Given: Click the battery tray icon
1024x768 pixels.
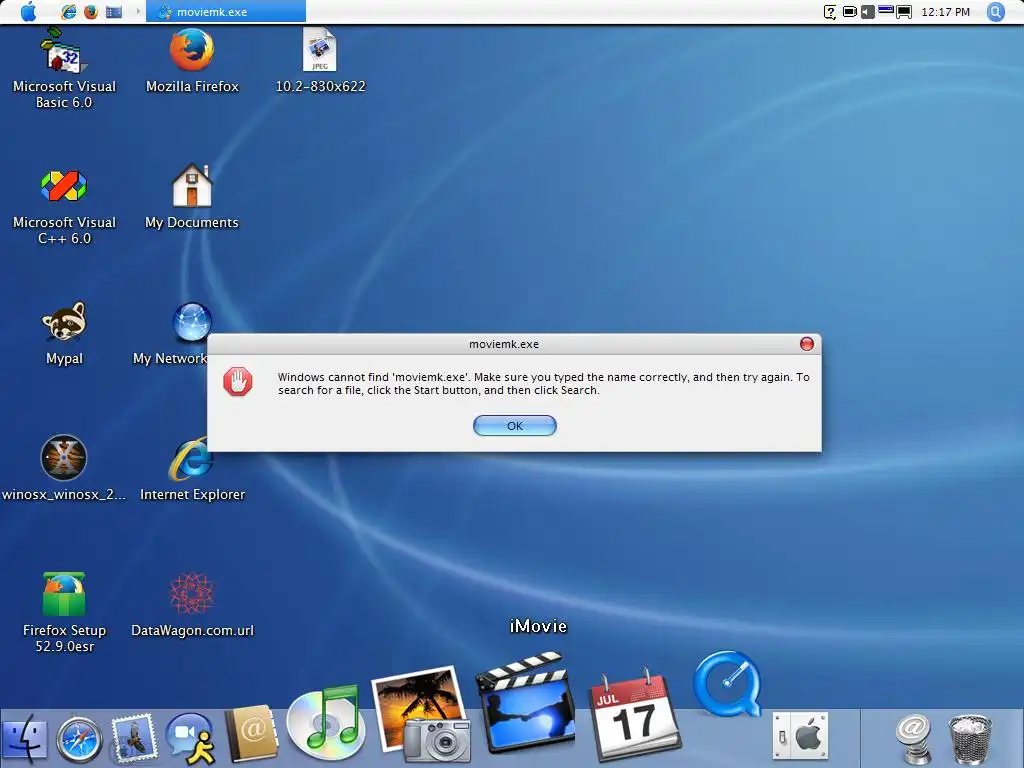Looking at the screenshot, I should (x=850, y=12).
